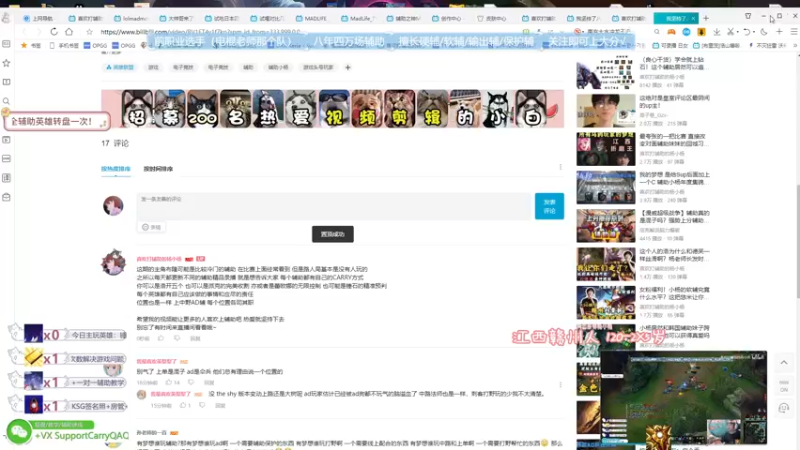Click the yellow download extension icon
800x450 pixels.
[702, 32]
